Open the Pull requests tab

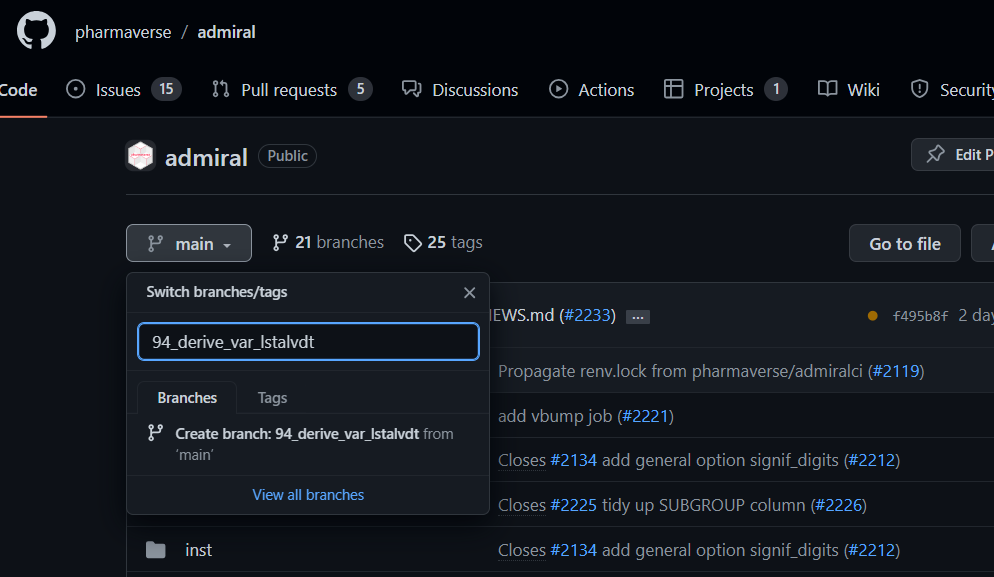[x=291, y=90]
